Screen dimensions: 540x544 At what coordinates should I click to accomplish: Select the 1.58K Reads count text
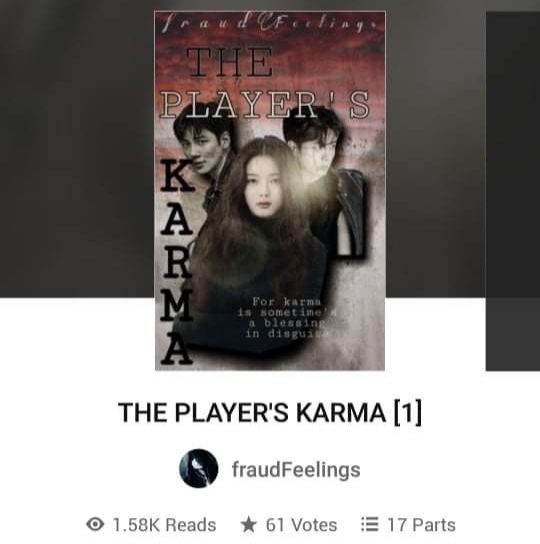[164, 524]
